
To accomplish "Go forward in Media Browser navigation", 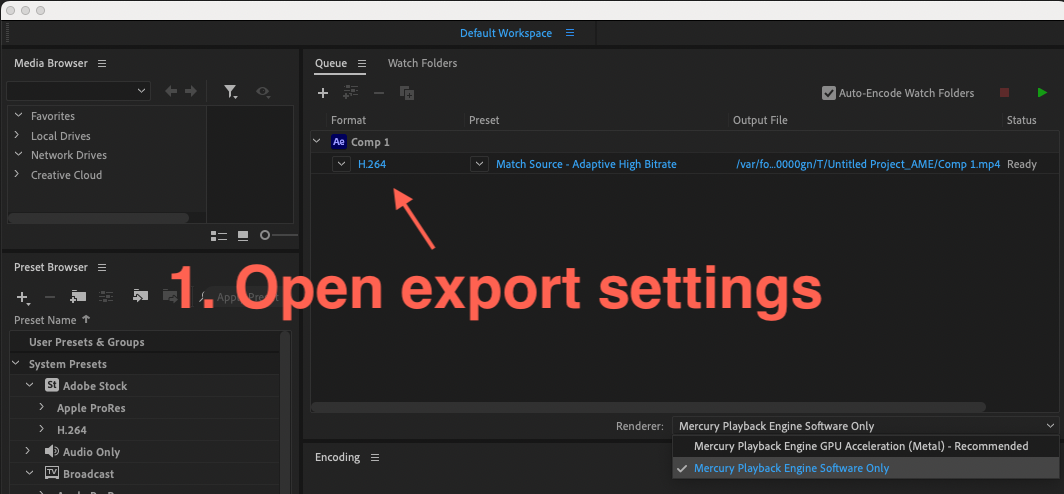I will pyautogui.click(x=191, y=91).
